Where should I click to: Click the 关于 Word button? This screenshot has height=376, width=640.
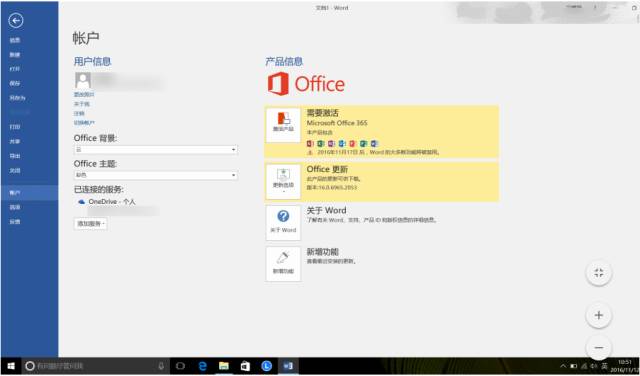tap(283, 223)
